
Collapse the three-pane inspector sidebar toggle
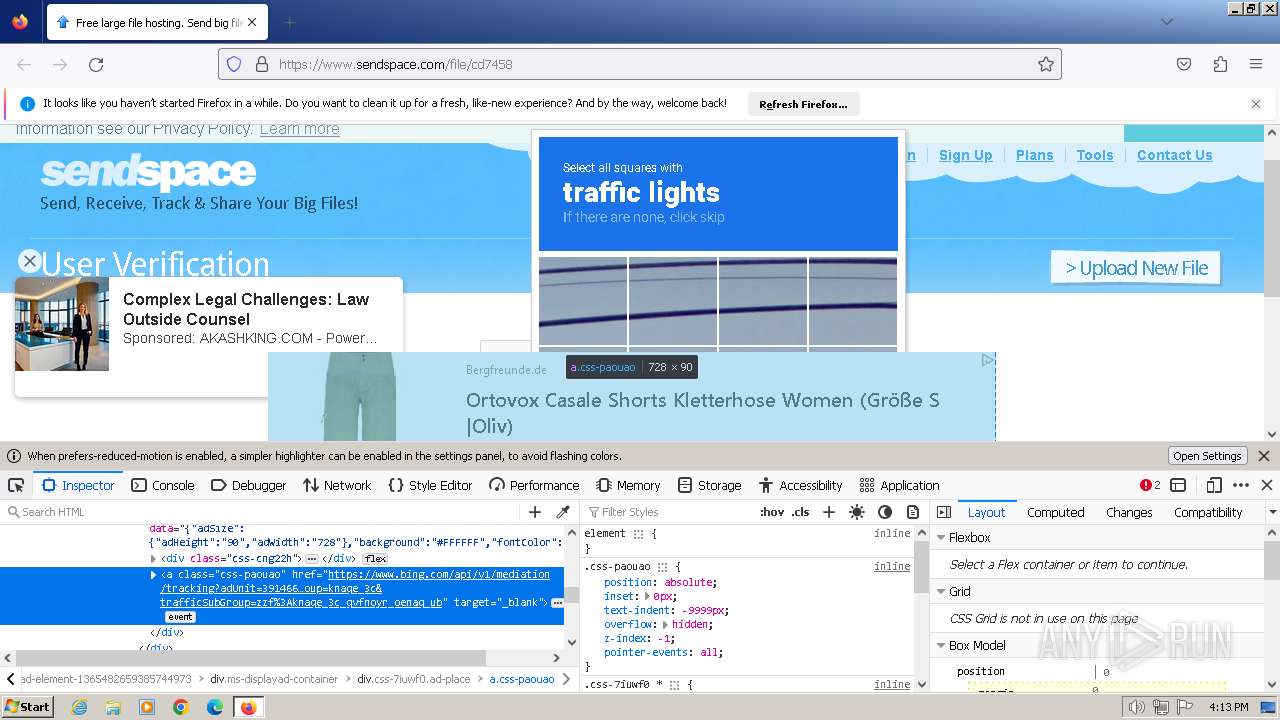(x=943, y=512)
